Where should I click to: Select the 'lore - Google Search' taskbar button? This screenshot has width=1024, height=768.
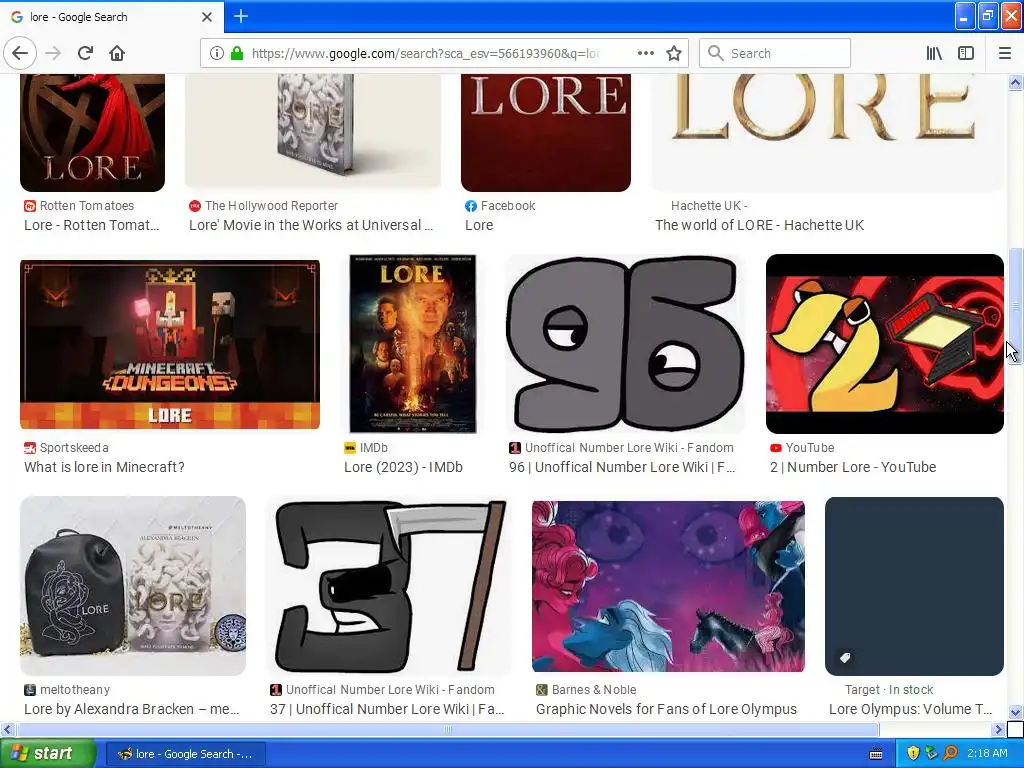(x=185, y=754)
